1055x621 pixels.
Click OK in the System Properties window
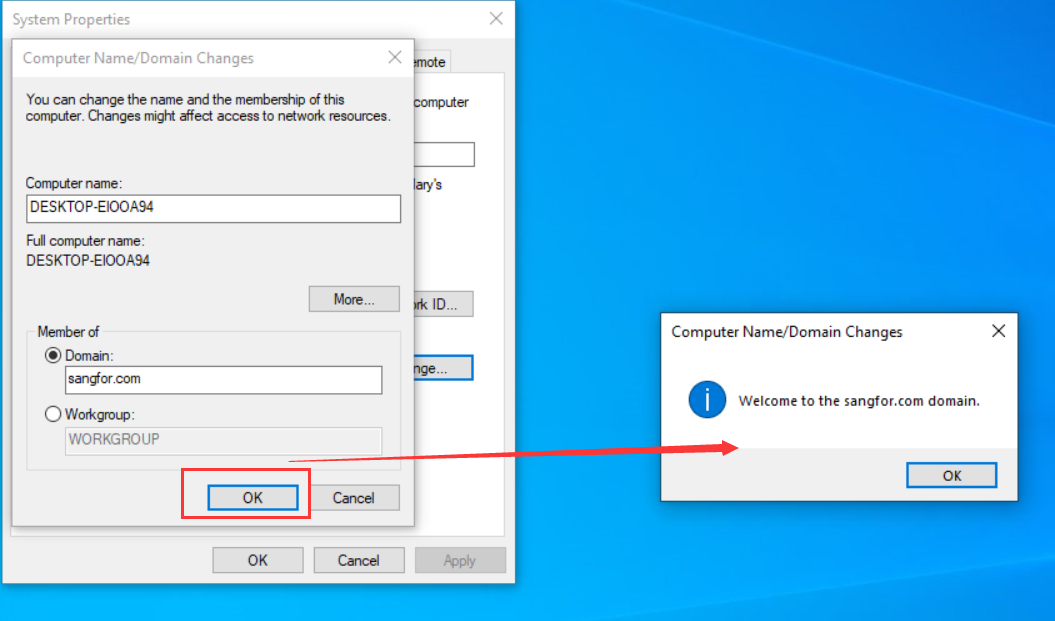pyautogui.click(x=258, y=560)
